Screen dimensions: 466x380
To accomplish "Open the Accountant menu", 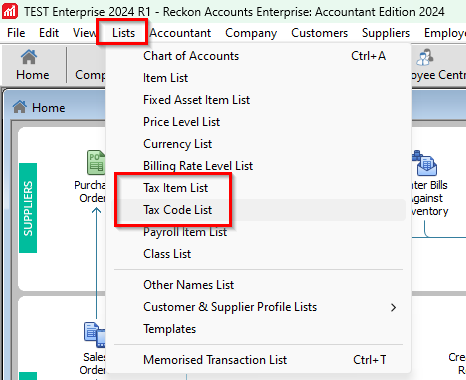I will pyautogui.click(x=180, y=33).
